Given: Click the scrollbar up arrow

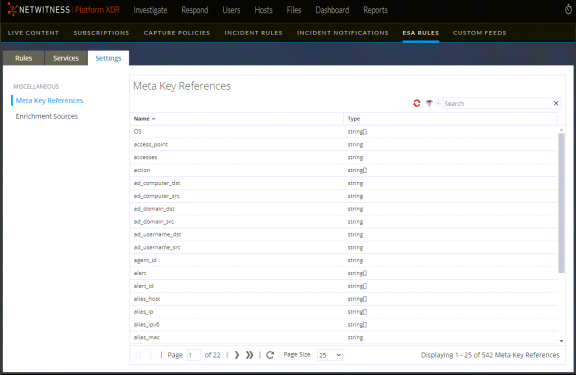Looking at the screenshot, I should coord(561,130).
